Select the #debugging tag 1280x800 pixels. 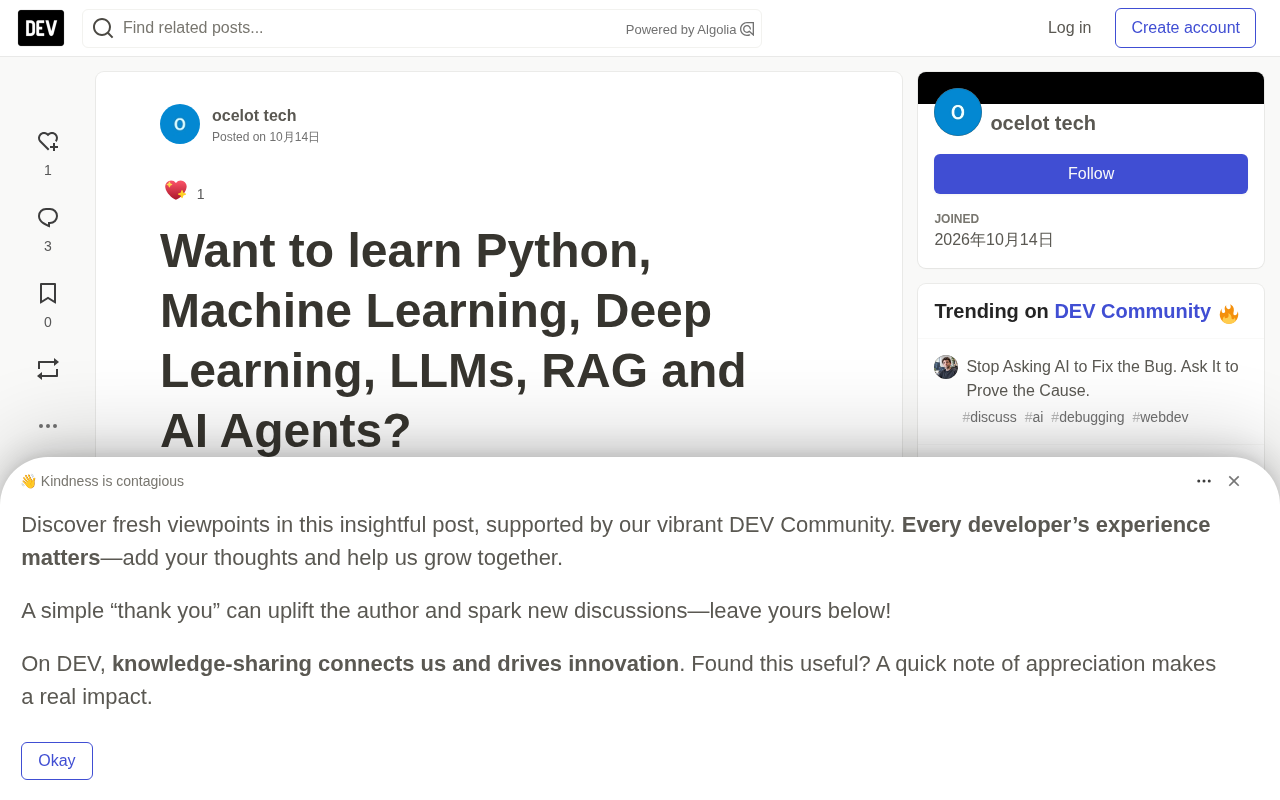[x=1088, y=417]
